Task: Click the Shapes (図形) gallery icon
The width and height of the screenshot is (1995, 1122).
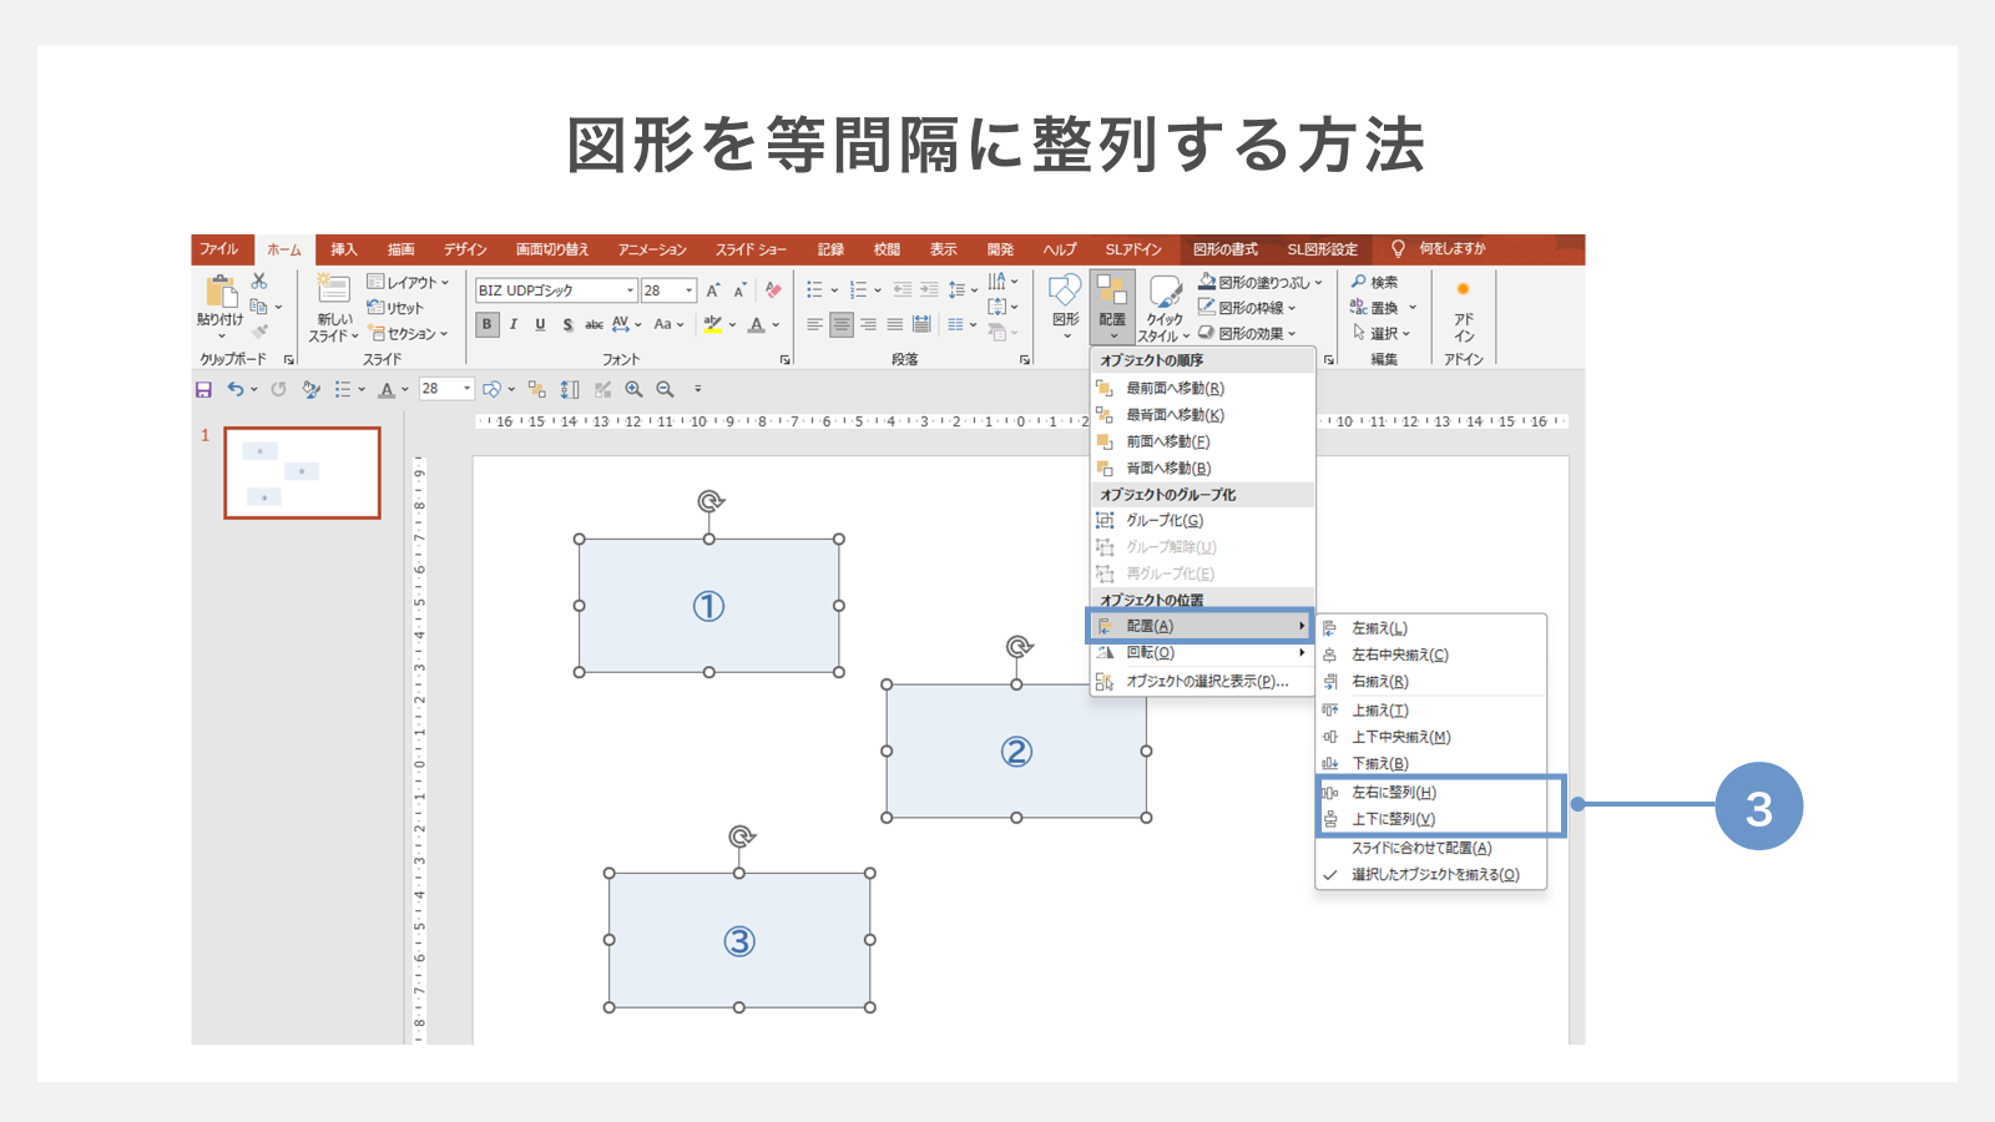Action: [x=1065, y=291]
